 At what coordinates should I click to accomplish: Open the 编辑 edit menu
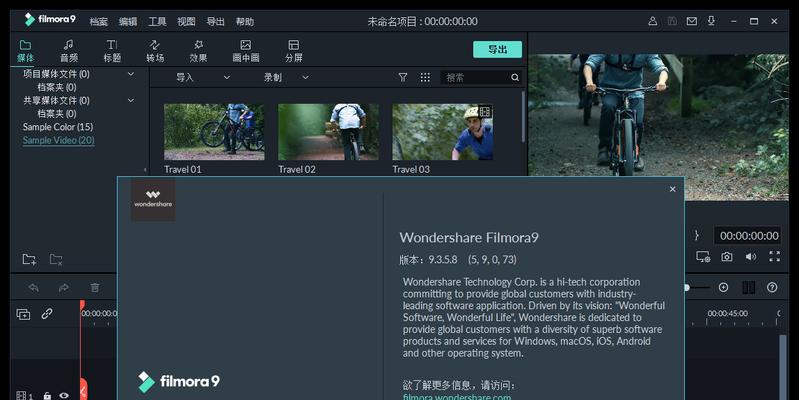[128, 21]
